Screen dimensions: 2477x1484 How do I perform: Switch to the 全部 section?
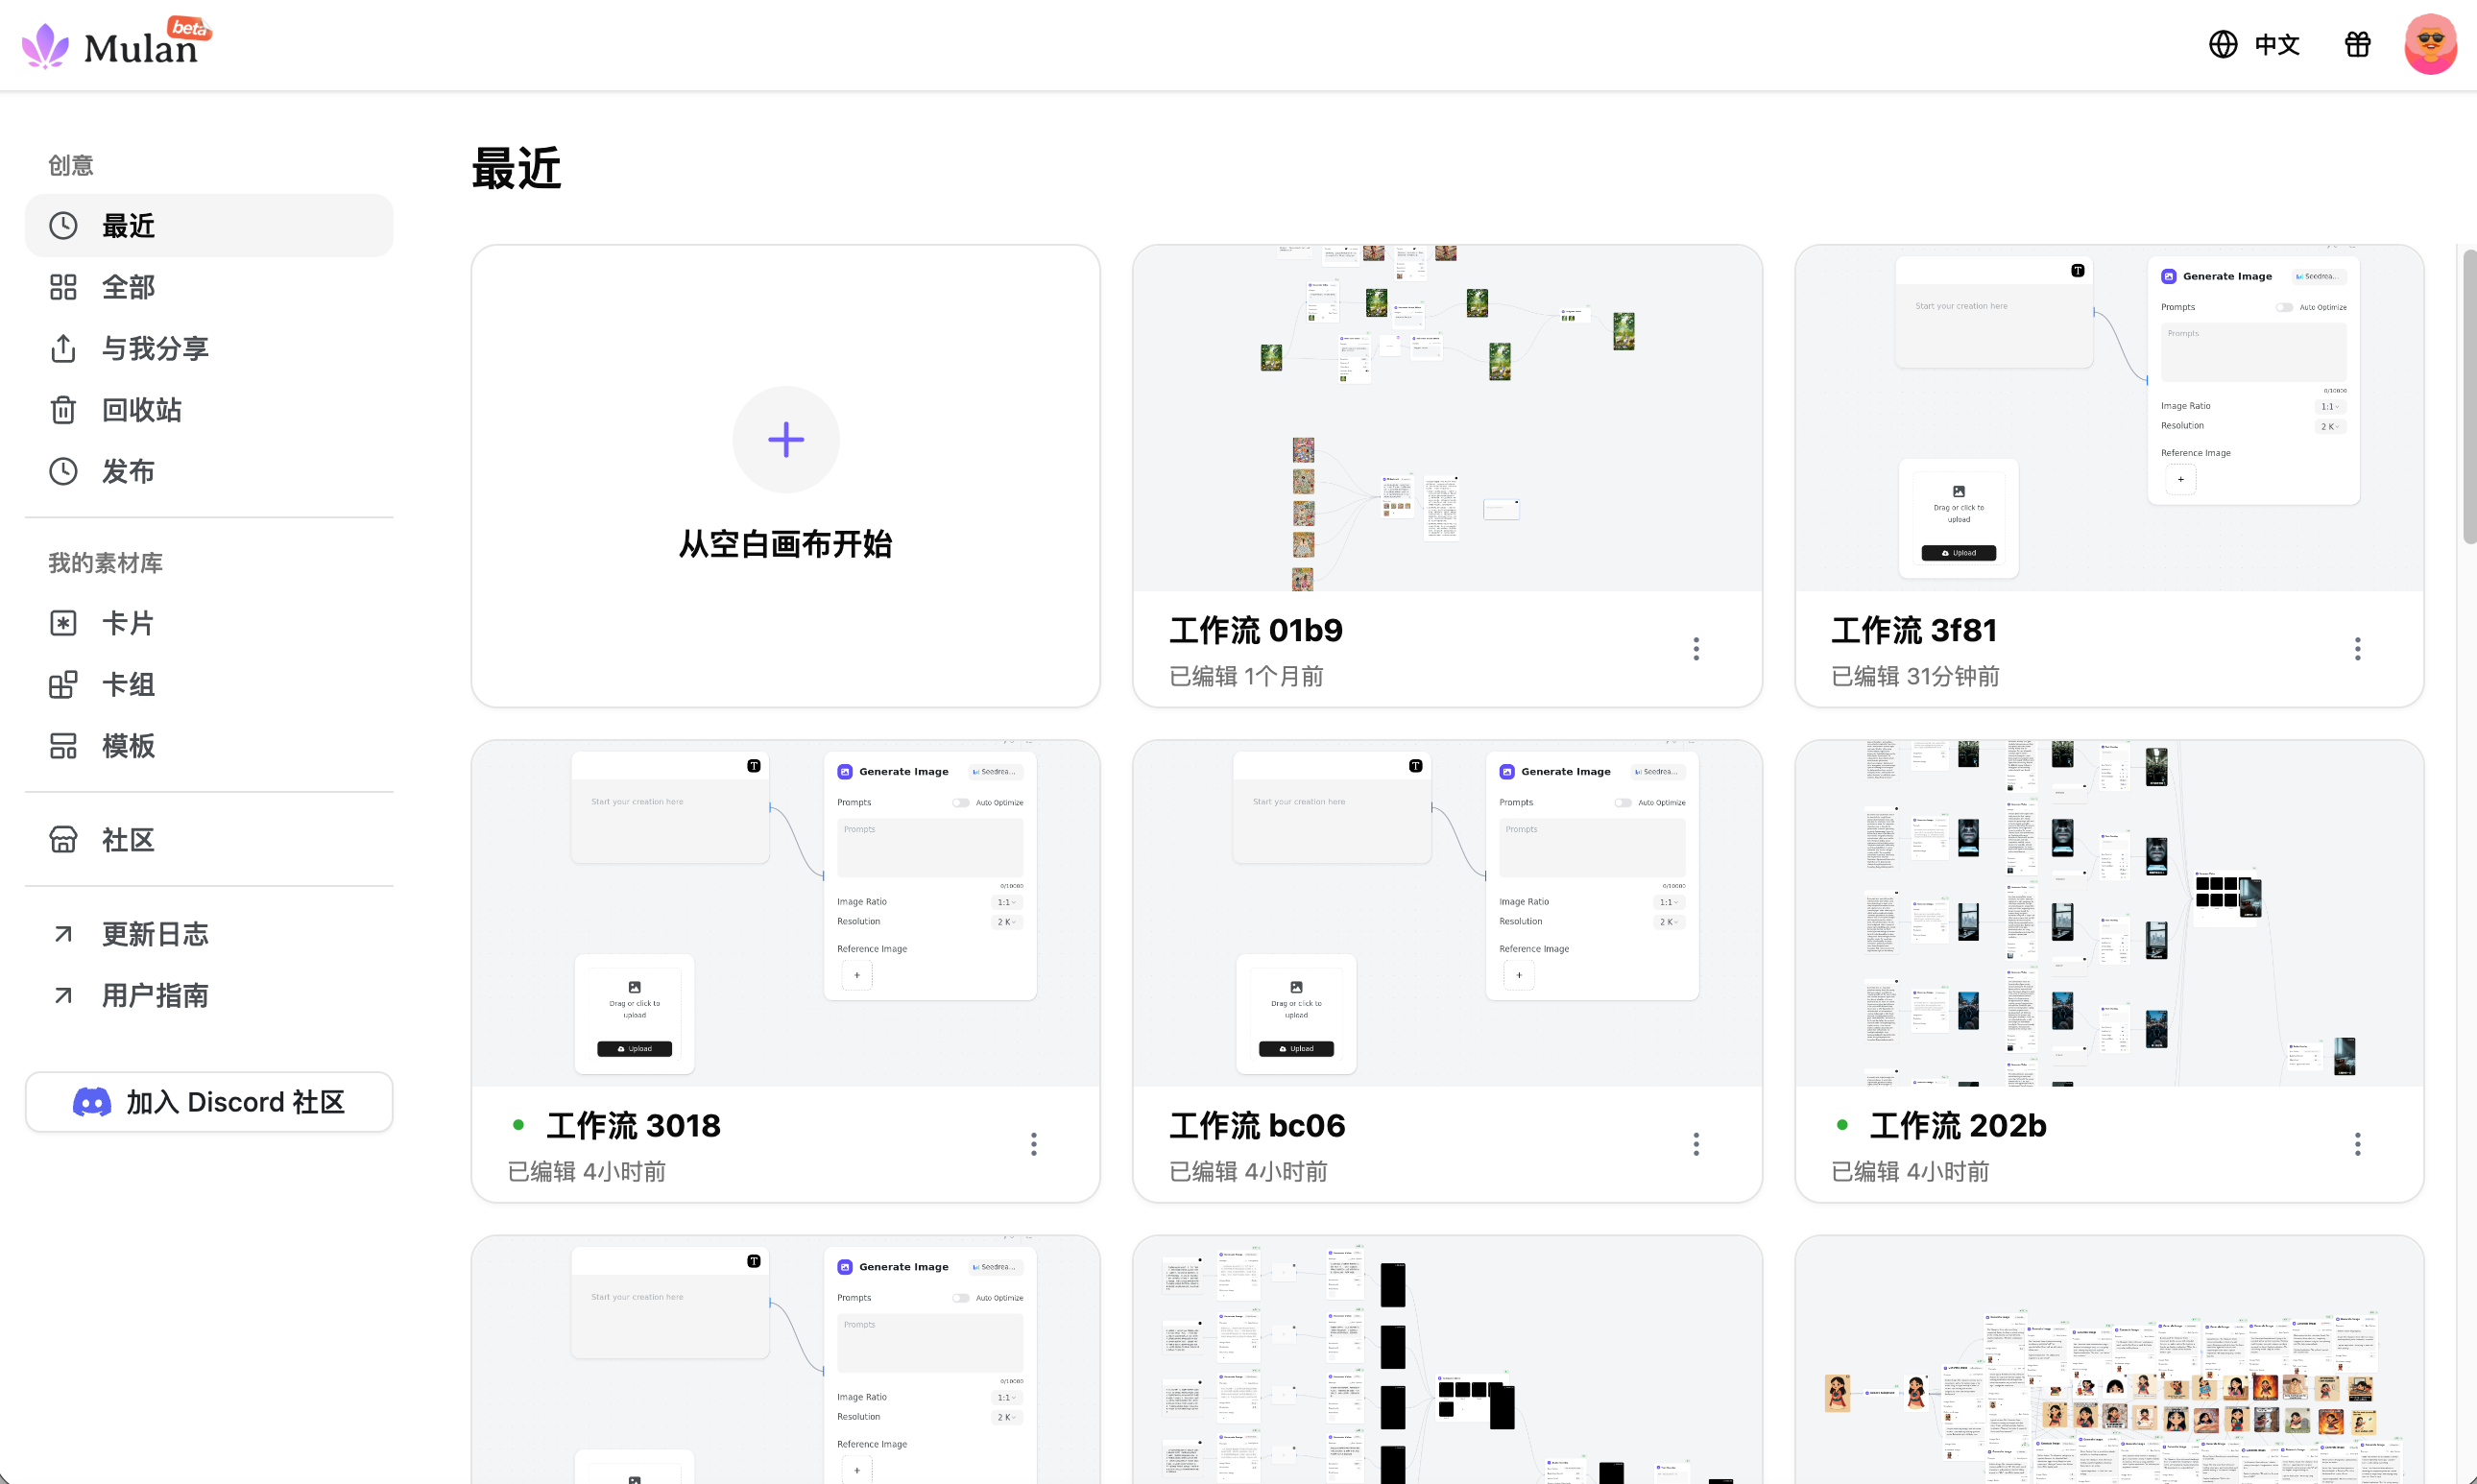point(209,287)
